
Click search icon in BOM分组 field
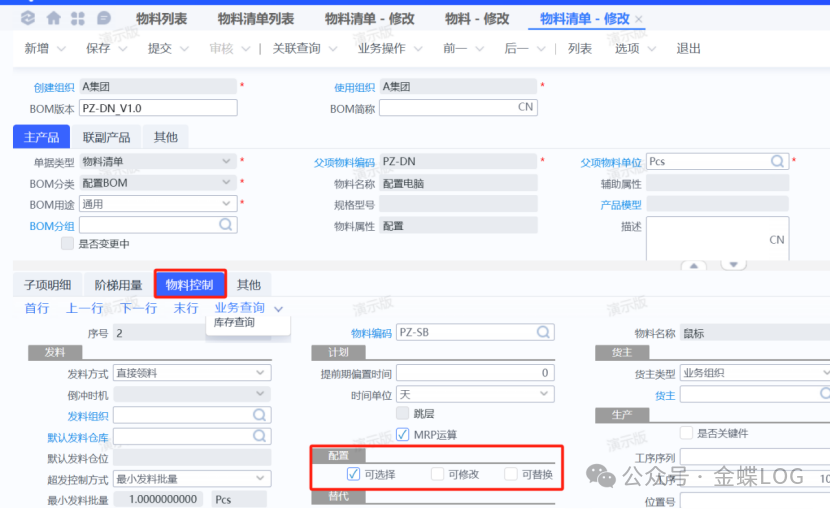[x=226, y=226]
